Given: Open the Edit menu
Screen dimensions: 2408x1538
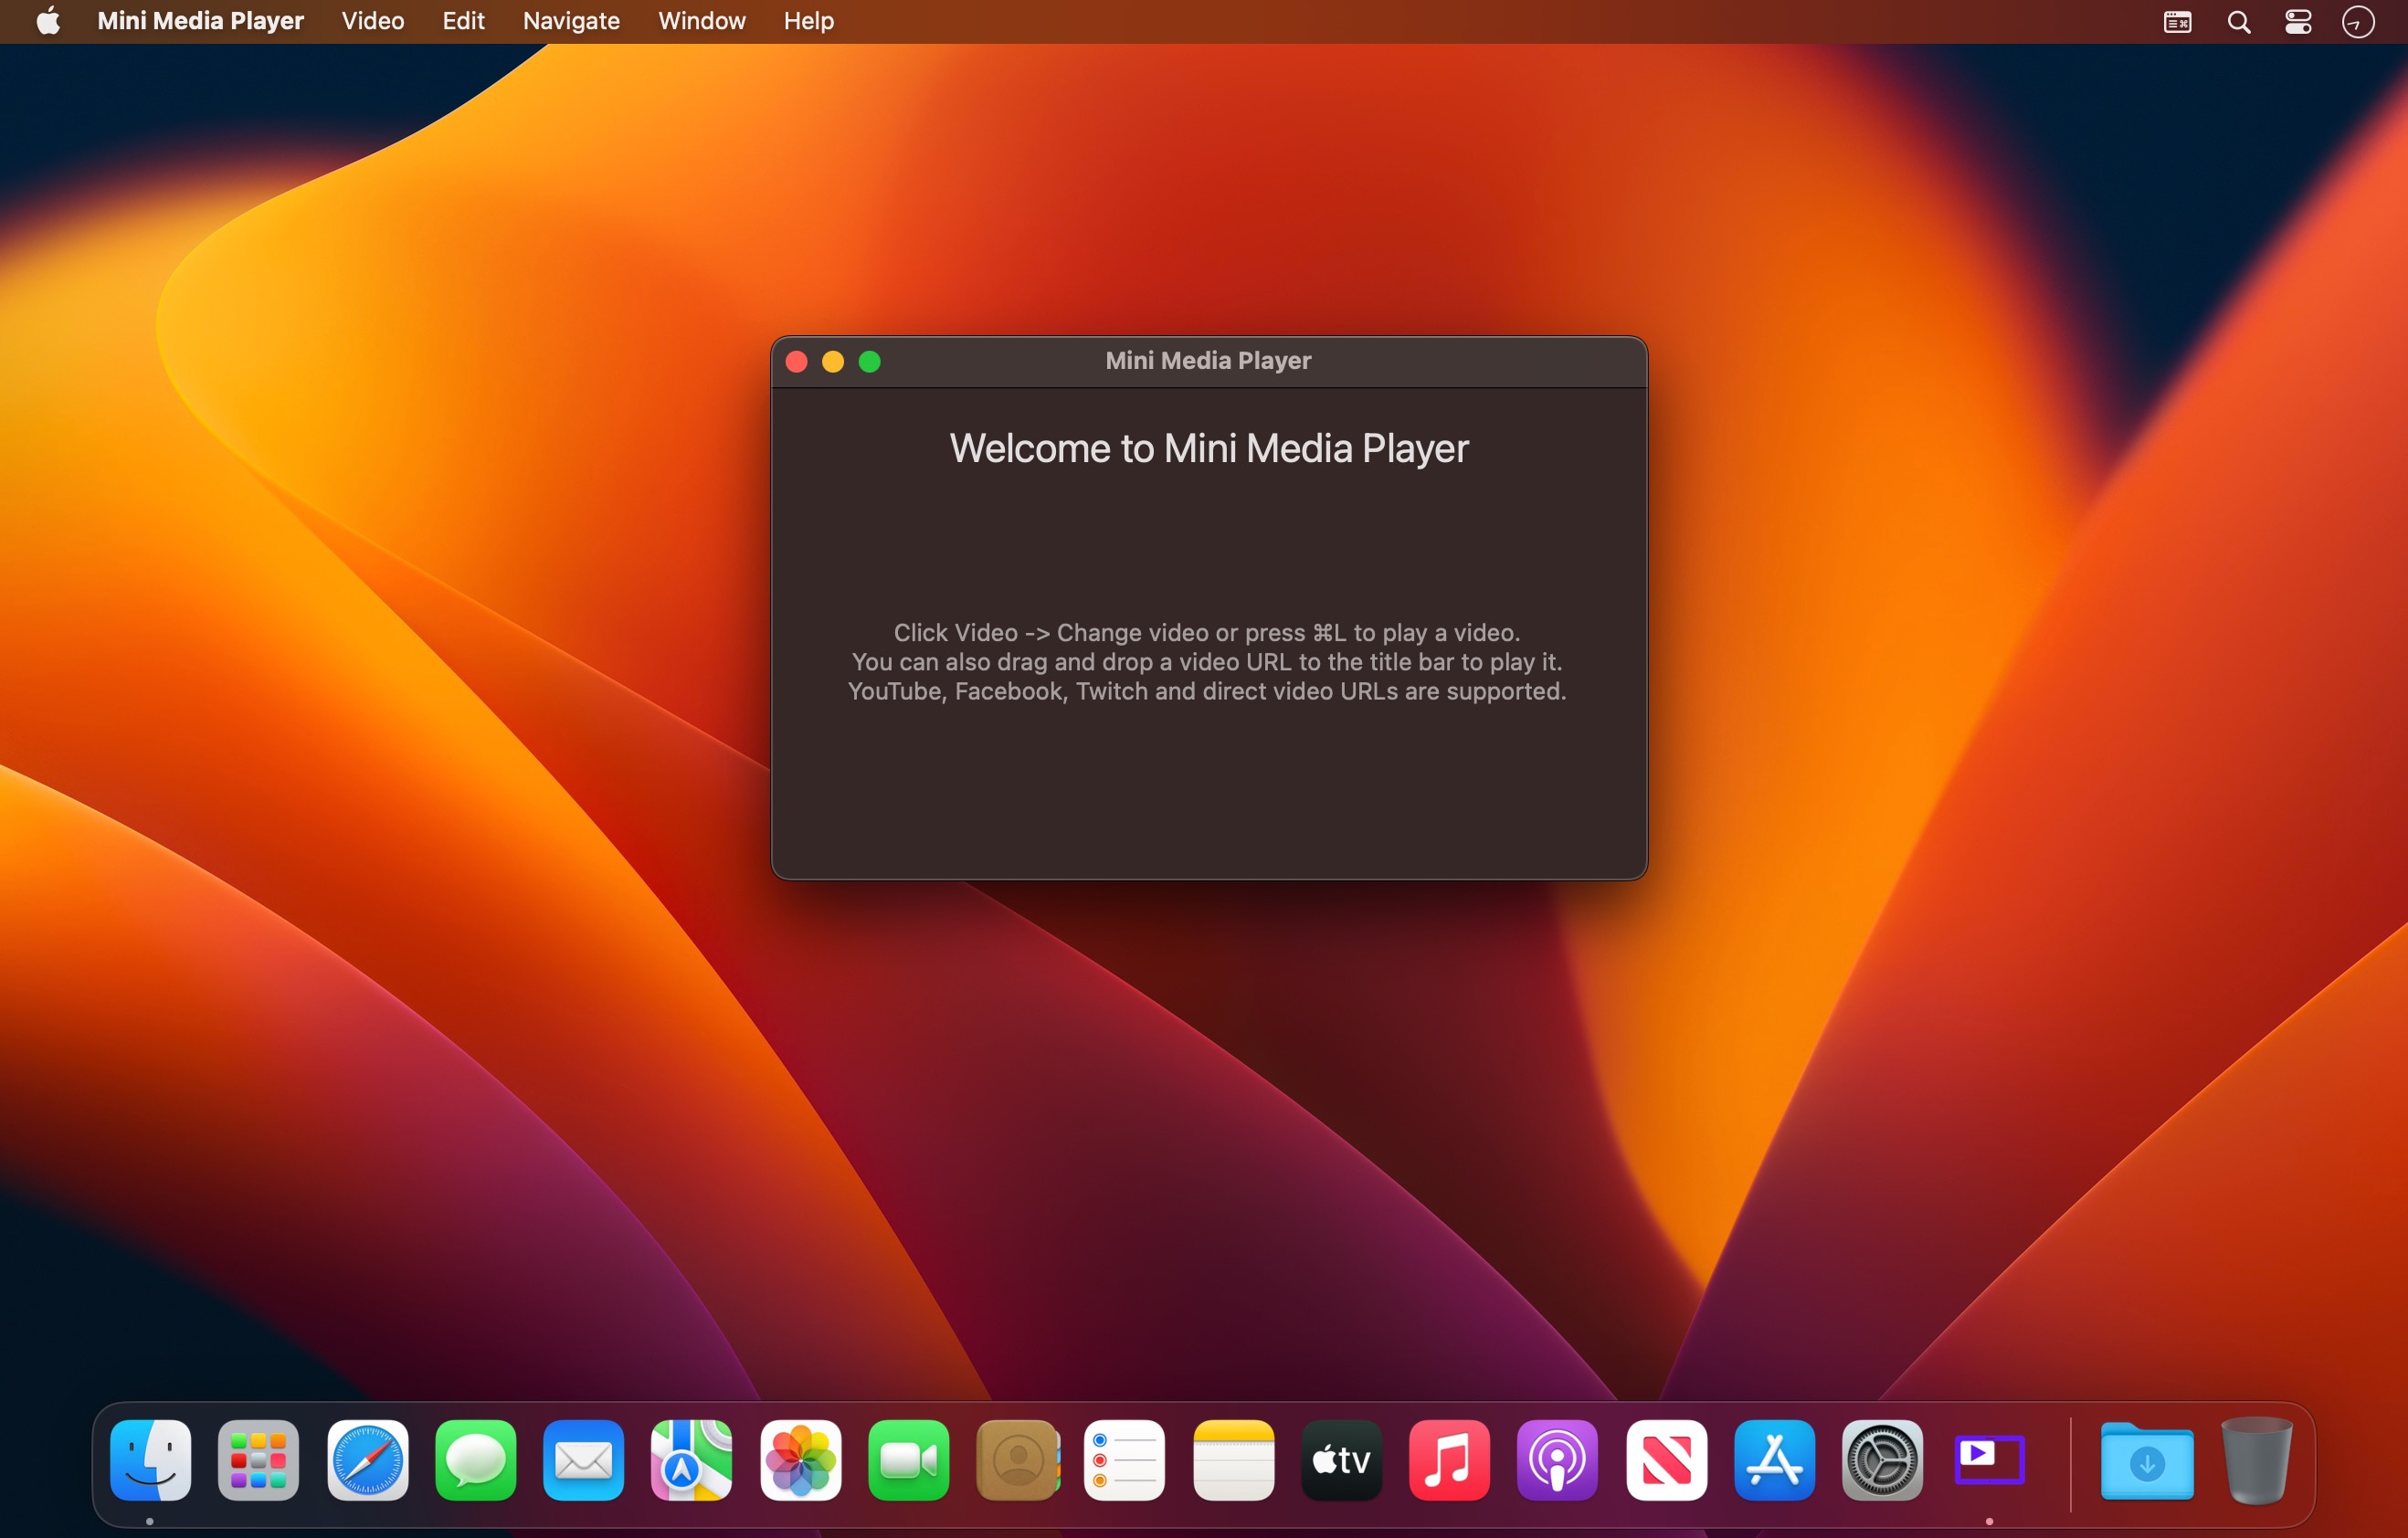Looking at the screenshot, I should point(463,21).
